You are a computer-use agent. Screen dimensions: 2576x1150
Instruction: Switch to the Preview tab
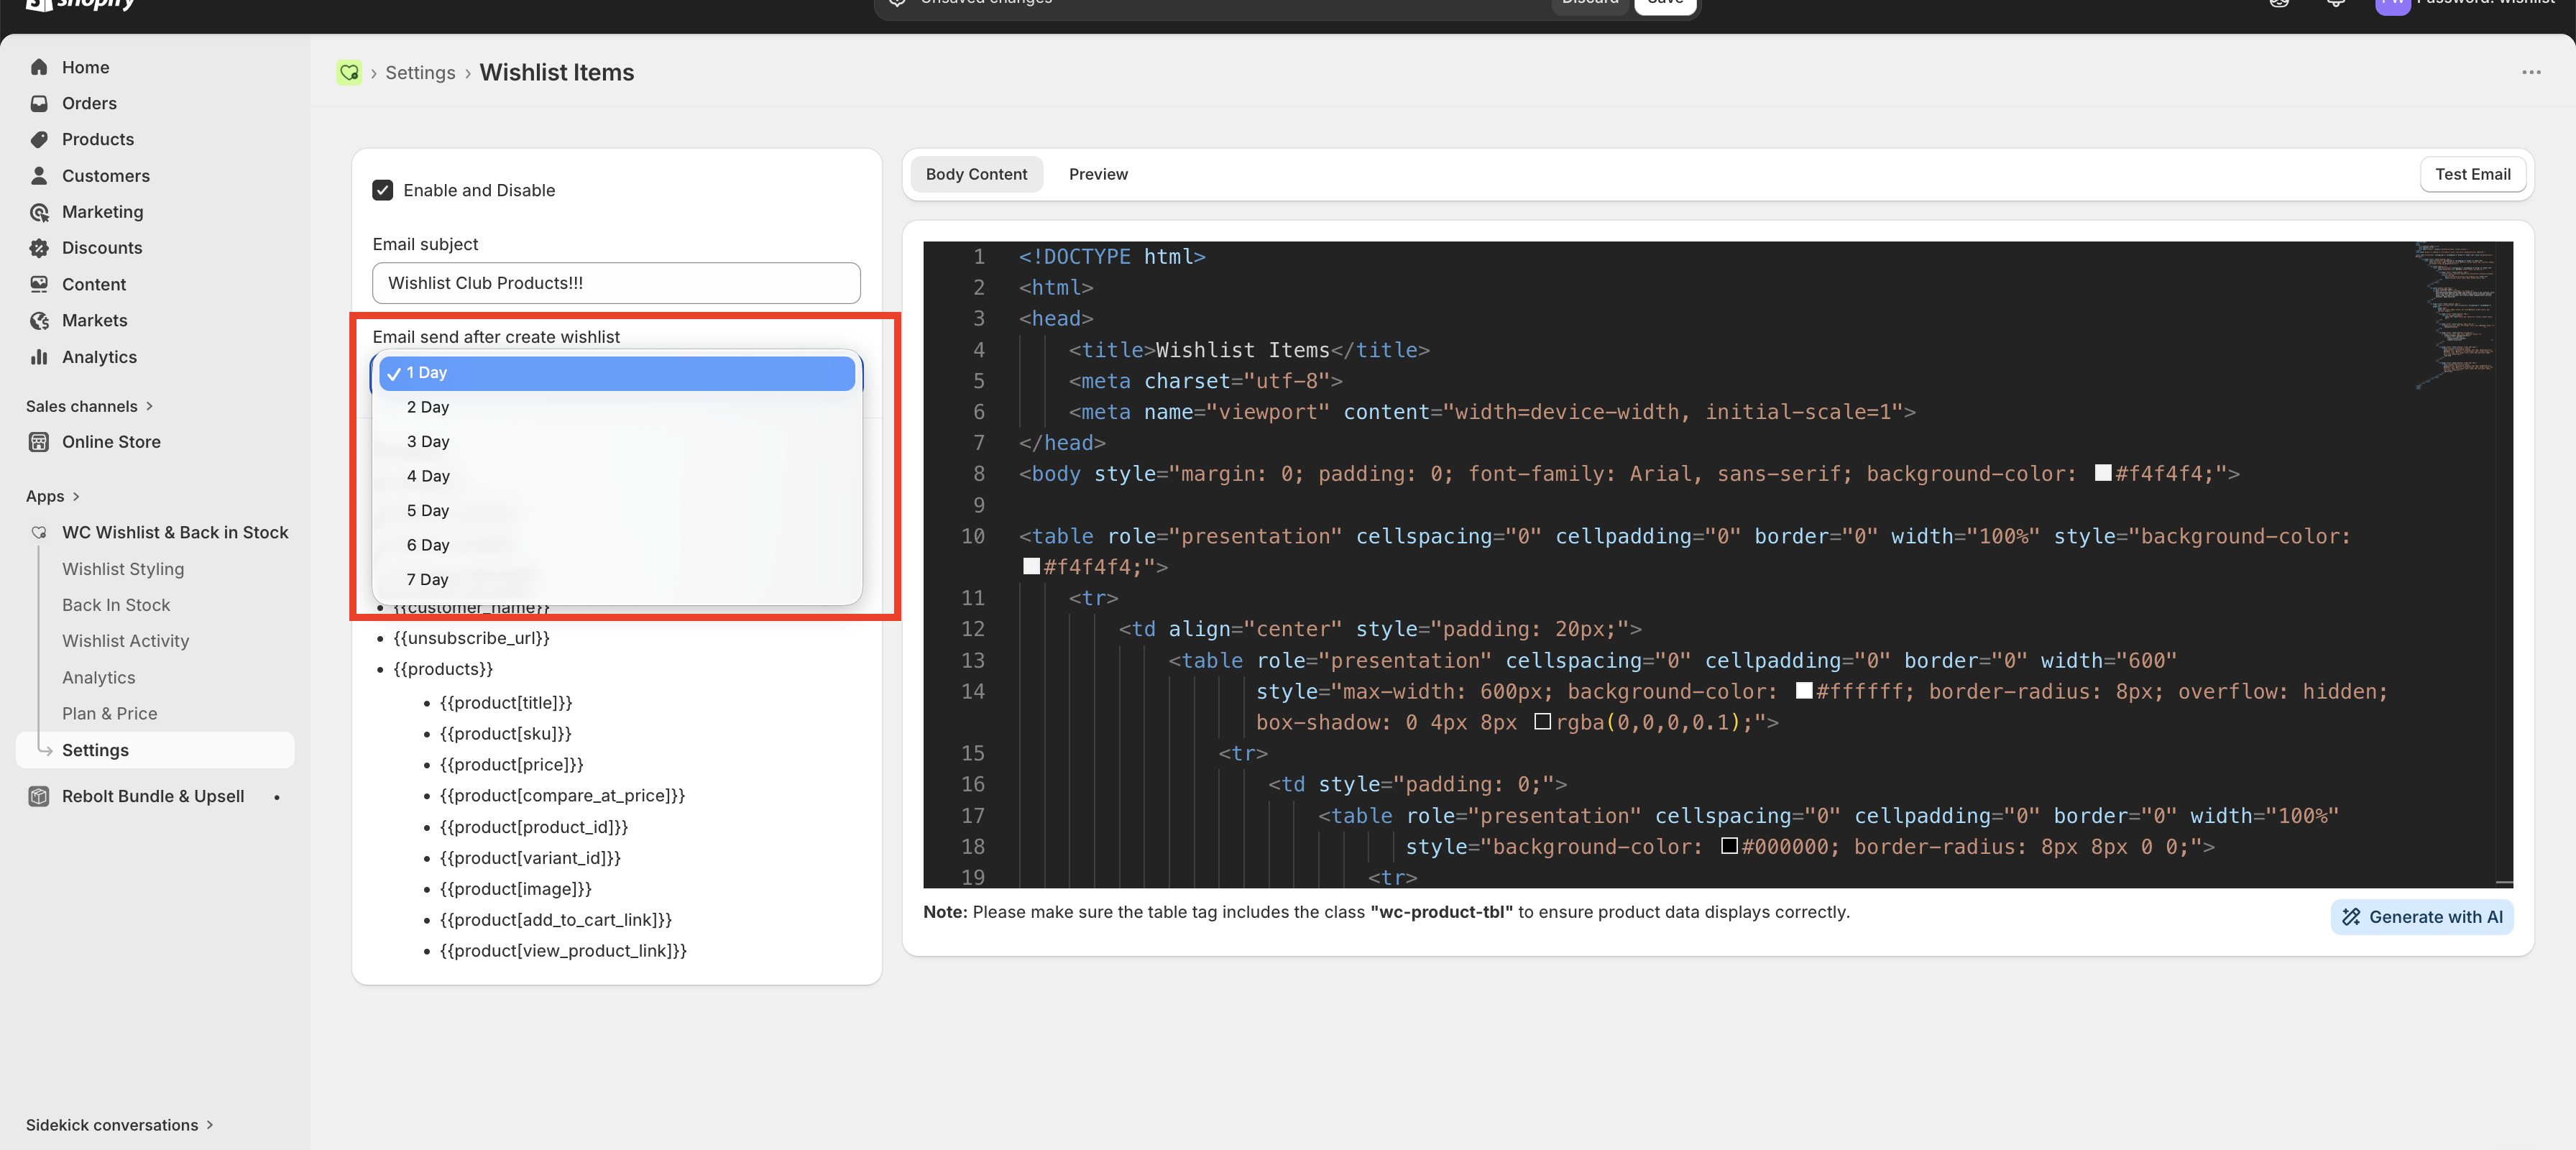tap(1098, 174)
